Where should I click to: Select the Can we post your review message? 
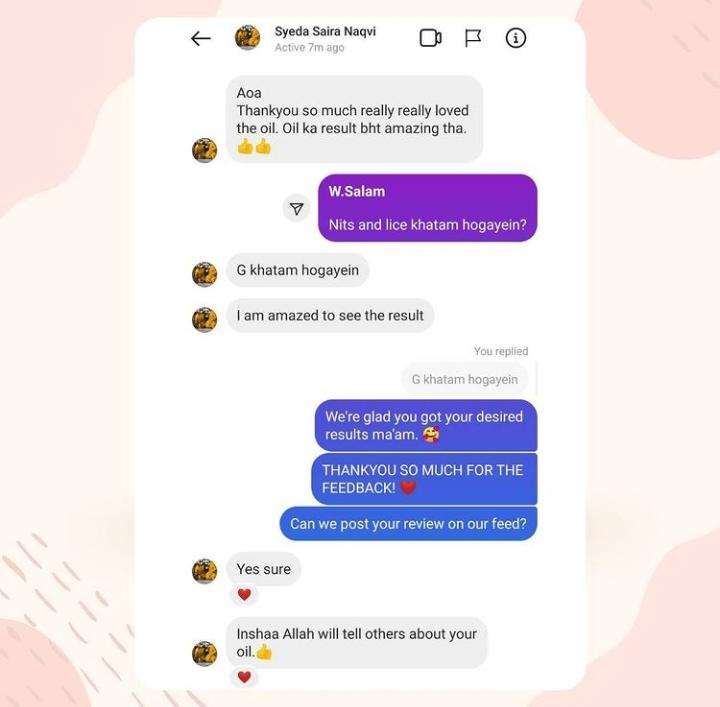click(x=408, y=524)
